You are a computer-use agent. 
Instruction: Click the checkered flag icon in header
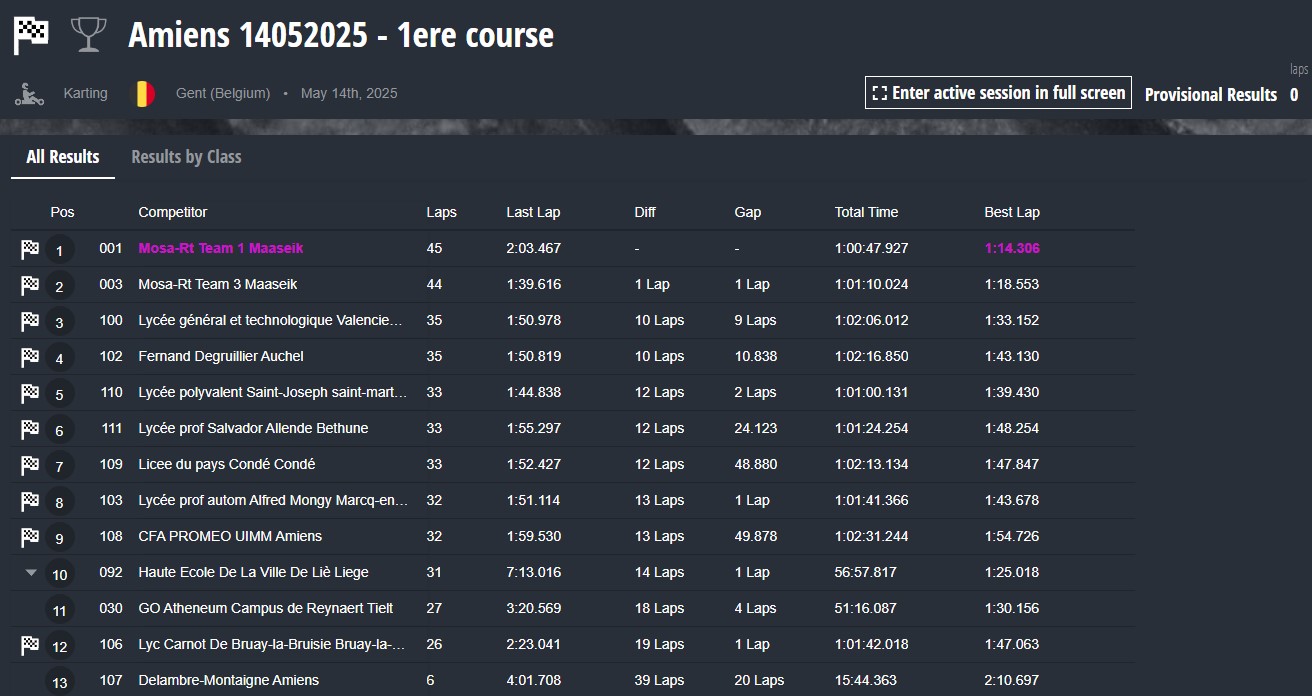(30, 35)
